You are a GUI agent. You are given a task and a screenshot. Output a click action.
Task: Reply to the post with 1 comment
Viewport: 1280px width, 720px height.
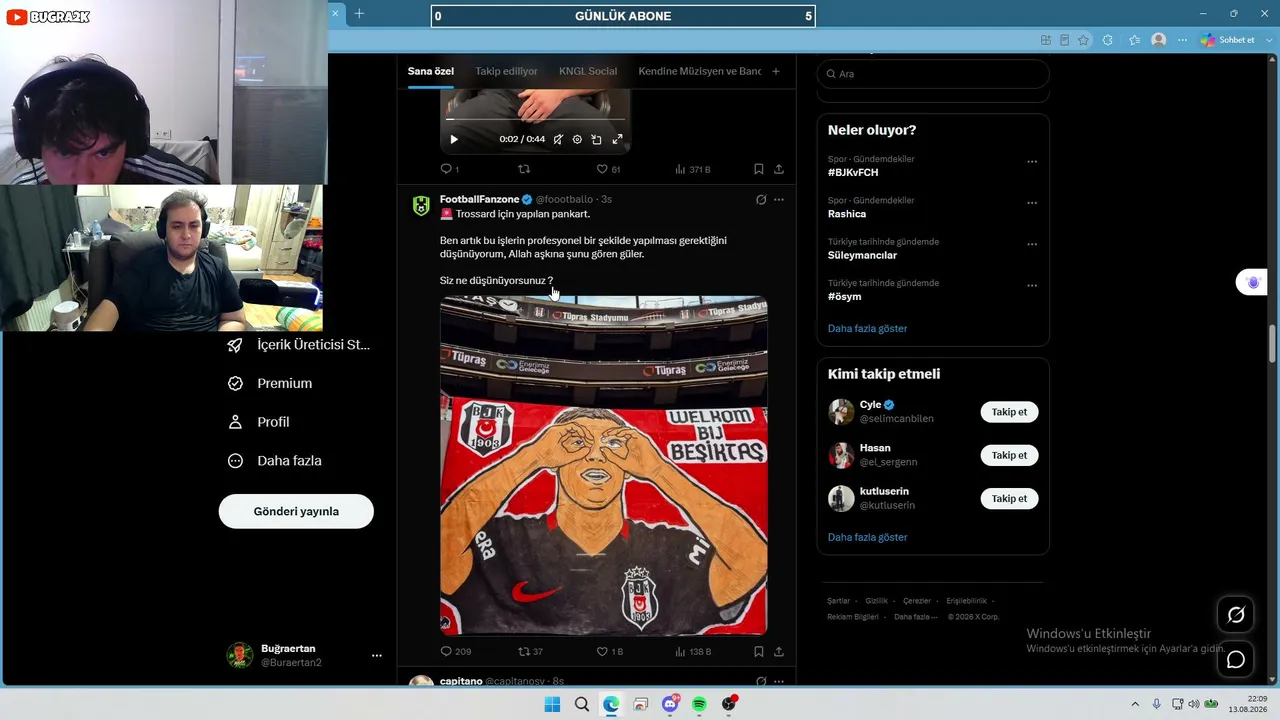(x=450, y=169)
